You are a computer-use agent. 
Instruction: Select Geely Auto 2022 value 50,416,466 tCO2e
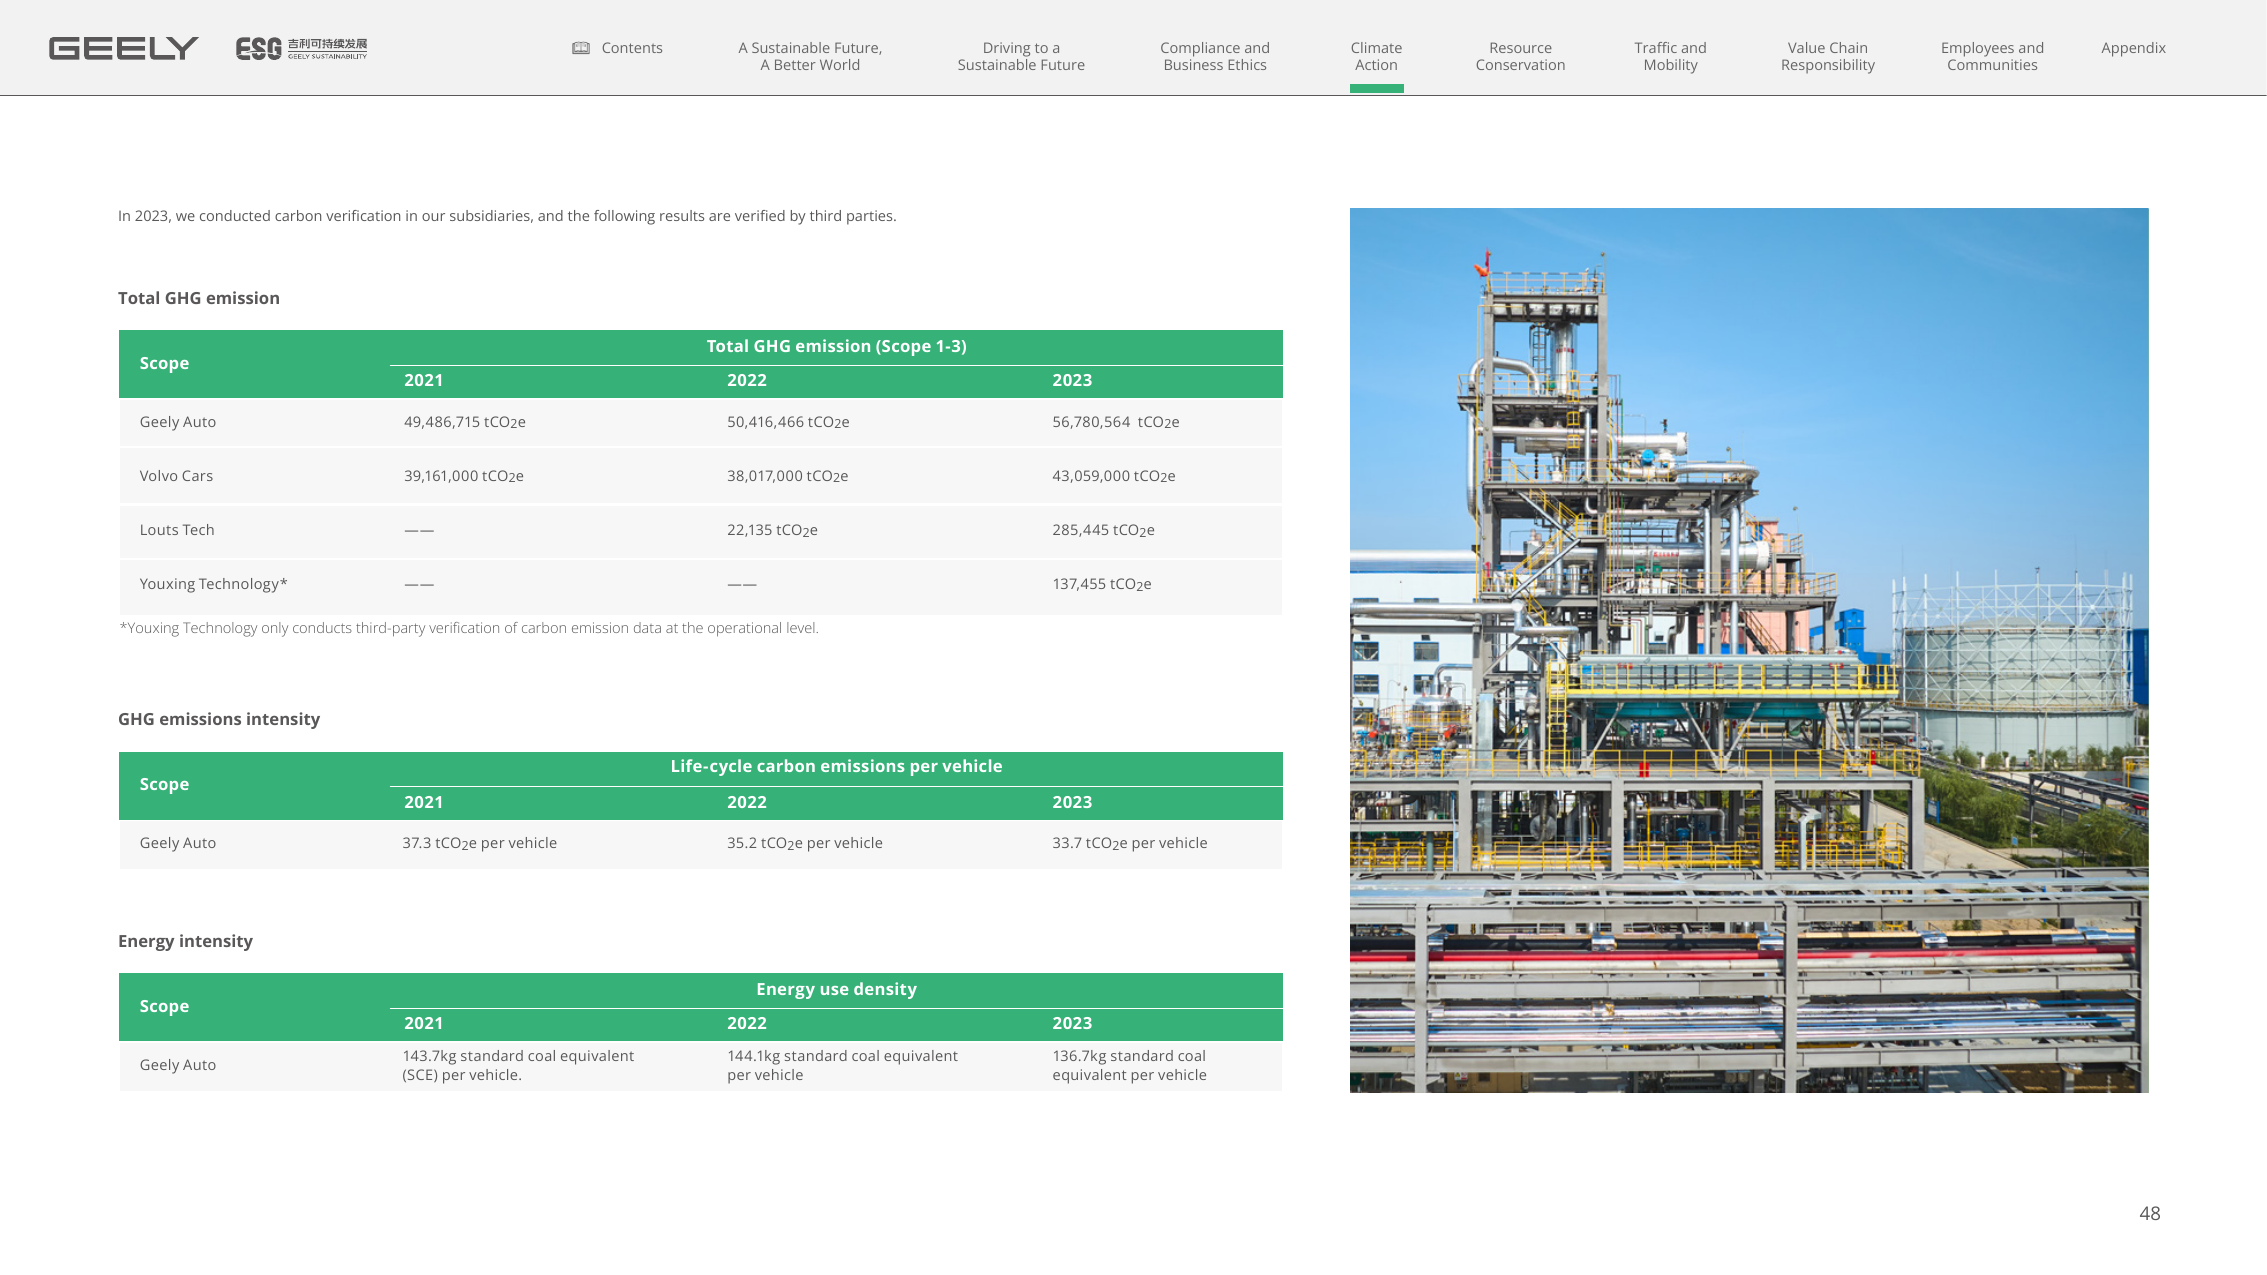[788, 422]
